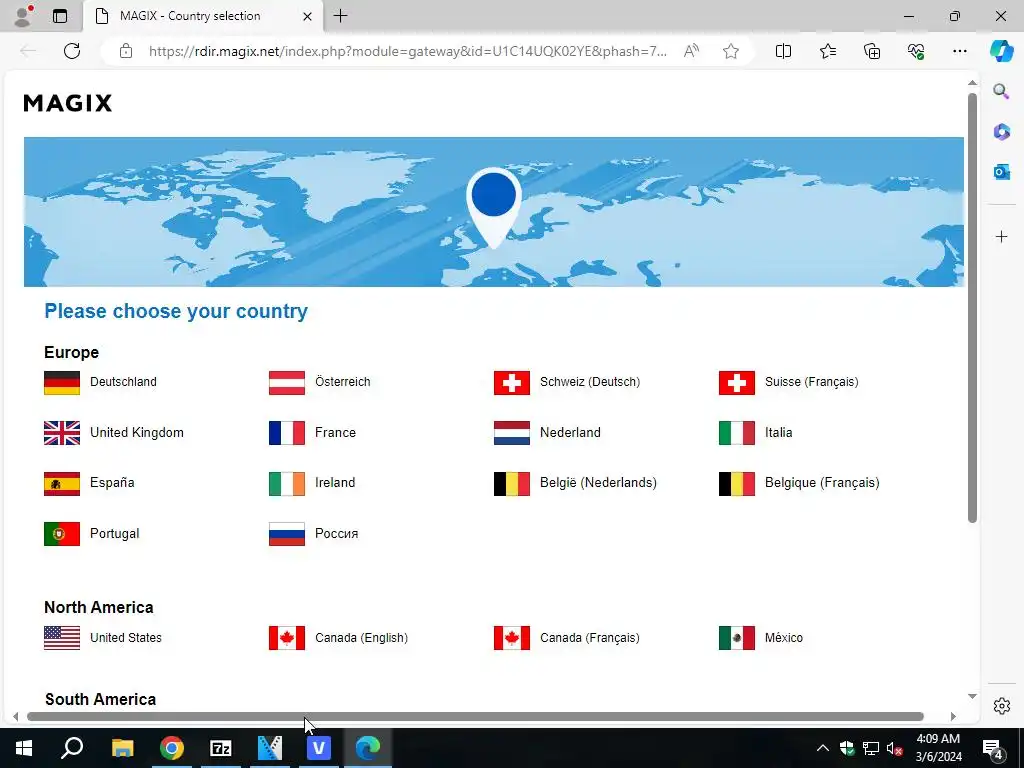Open the sidebar Search icon
1024x768 pixels.
pos(1001,91)
